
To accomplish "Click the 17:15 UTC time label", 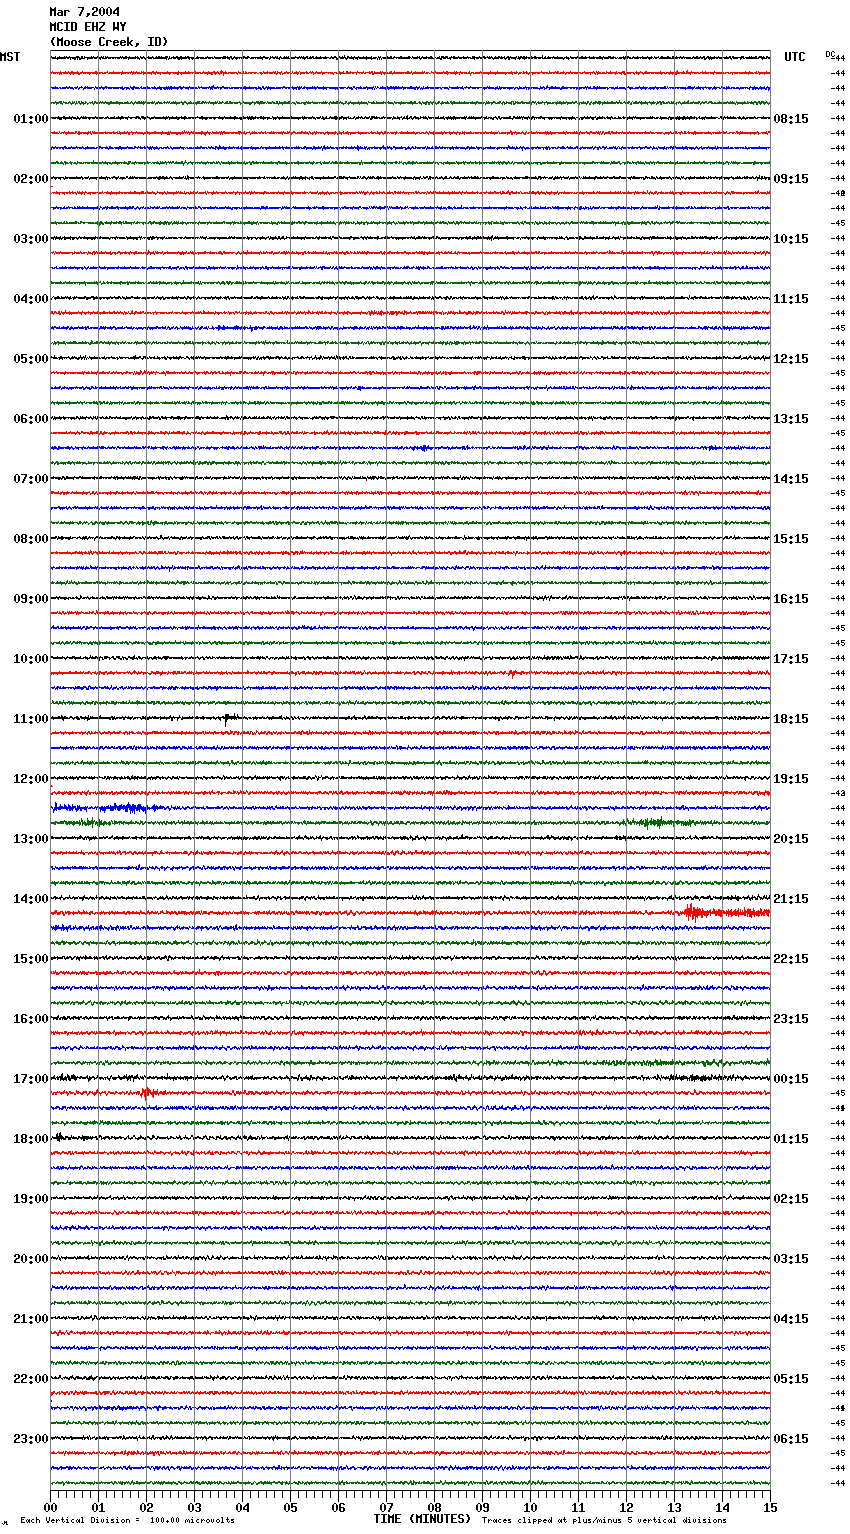I will pyautogui.click(x=791, y=659).
